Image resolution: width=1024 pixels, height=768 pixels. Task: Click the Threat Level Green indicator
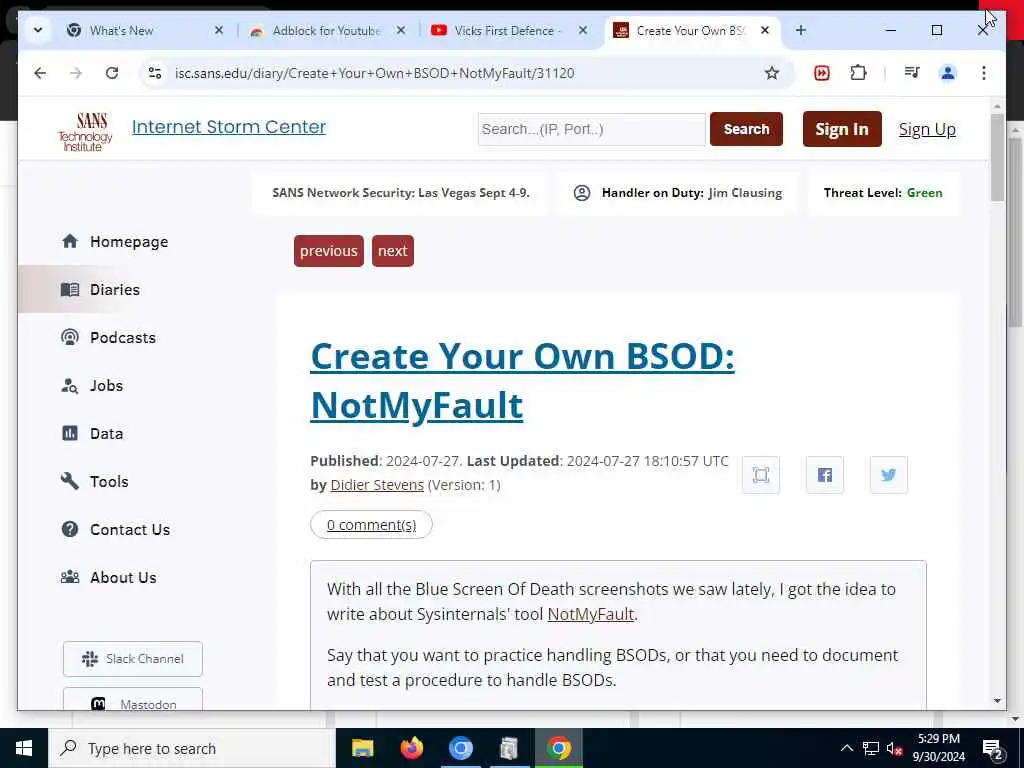883,193
